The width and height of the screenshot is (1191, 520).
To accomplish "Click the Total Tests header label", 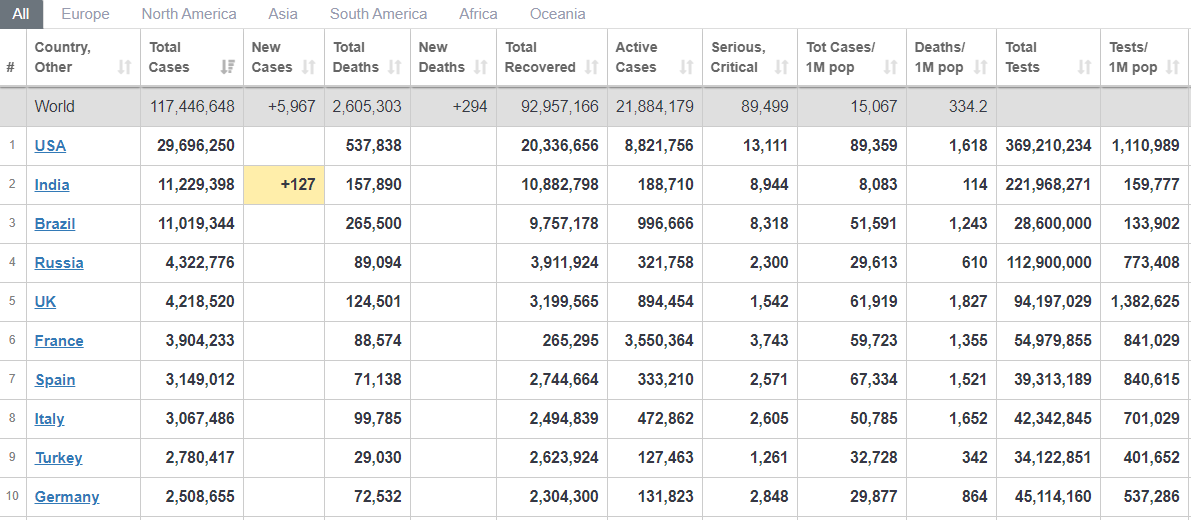I will [1022, 57].
